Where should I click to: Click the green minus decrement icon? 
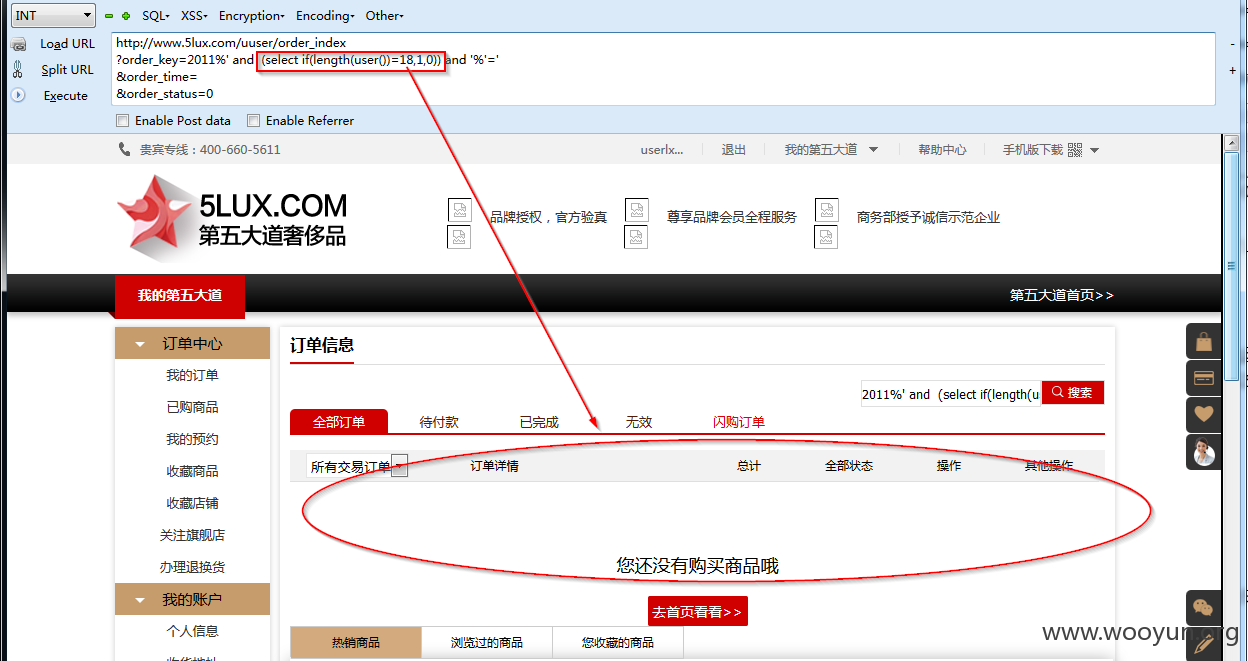(109, 16)
